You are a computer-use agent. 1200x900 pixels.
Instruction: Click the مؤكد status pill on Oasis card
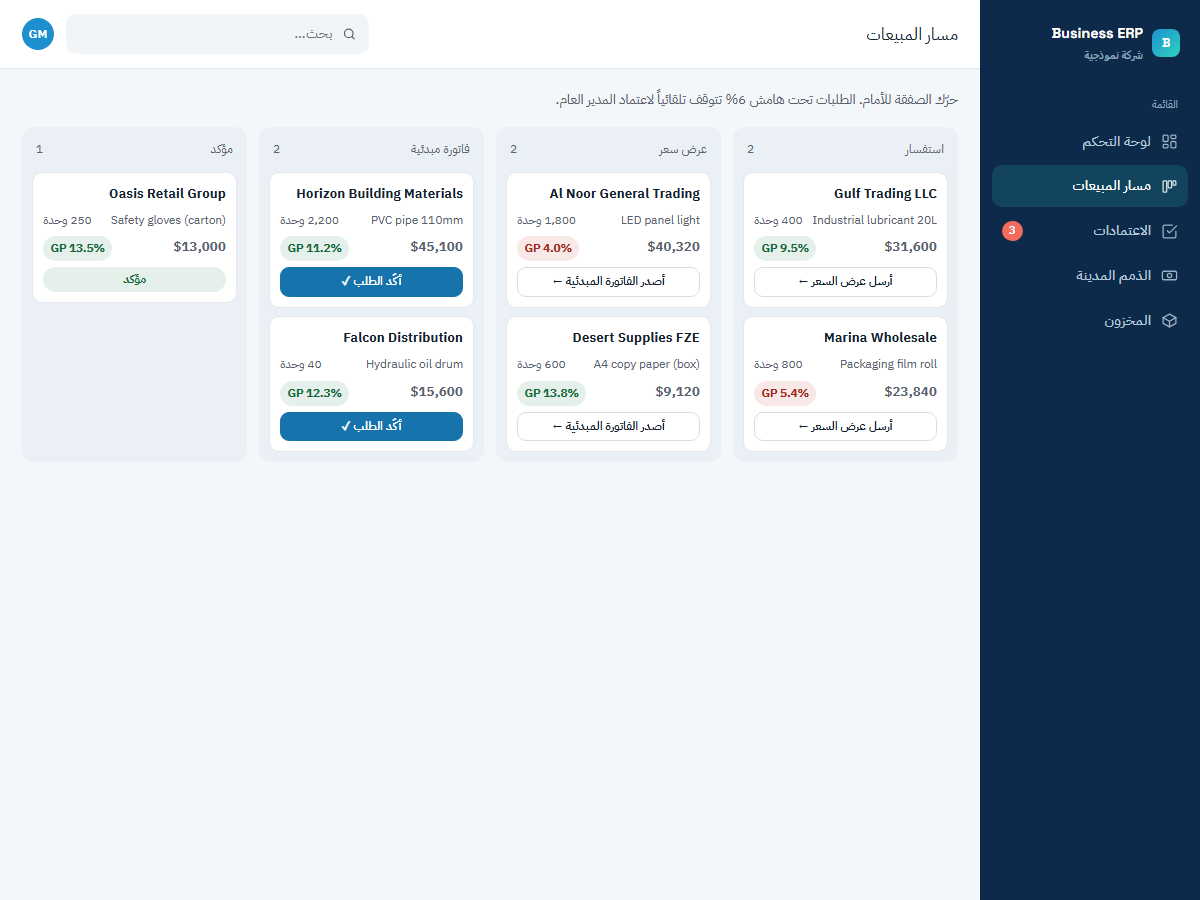(x=134, y=280)
